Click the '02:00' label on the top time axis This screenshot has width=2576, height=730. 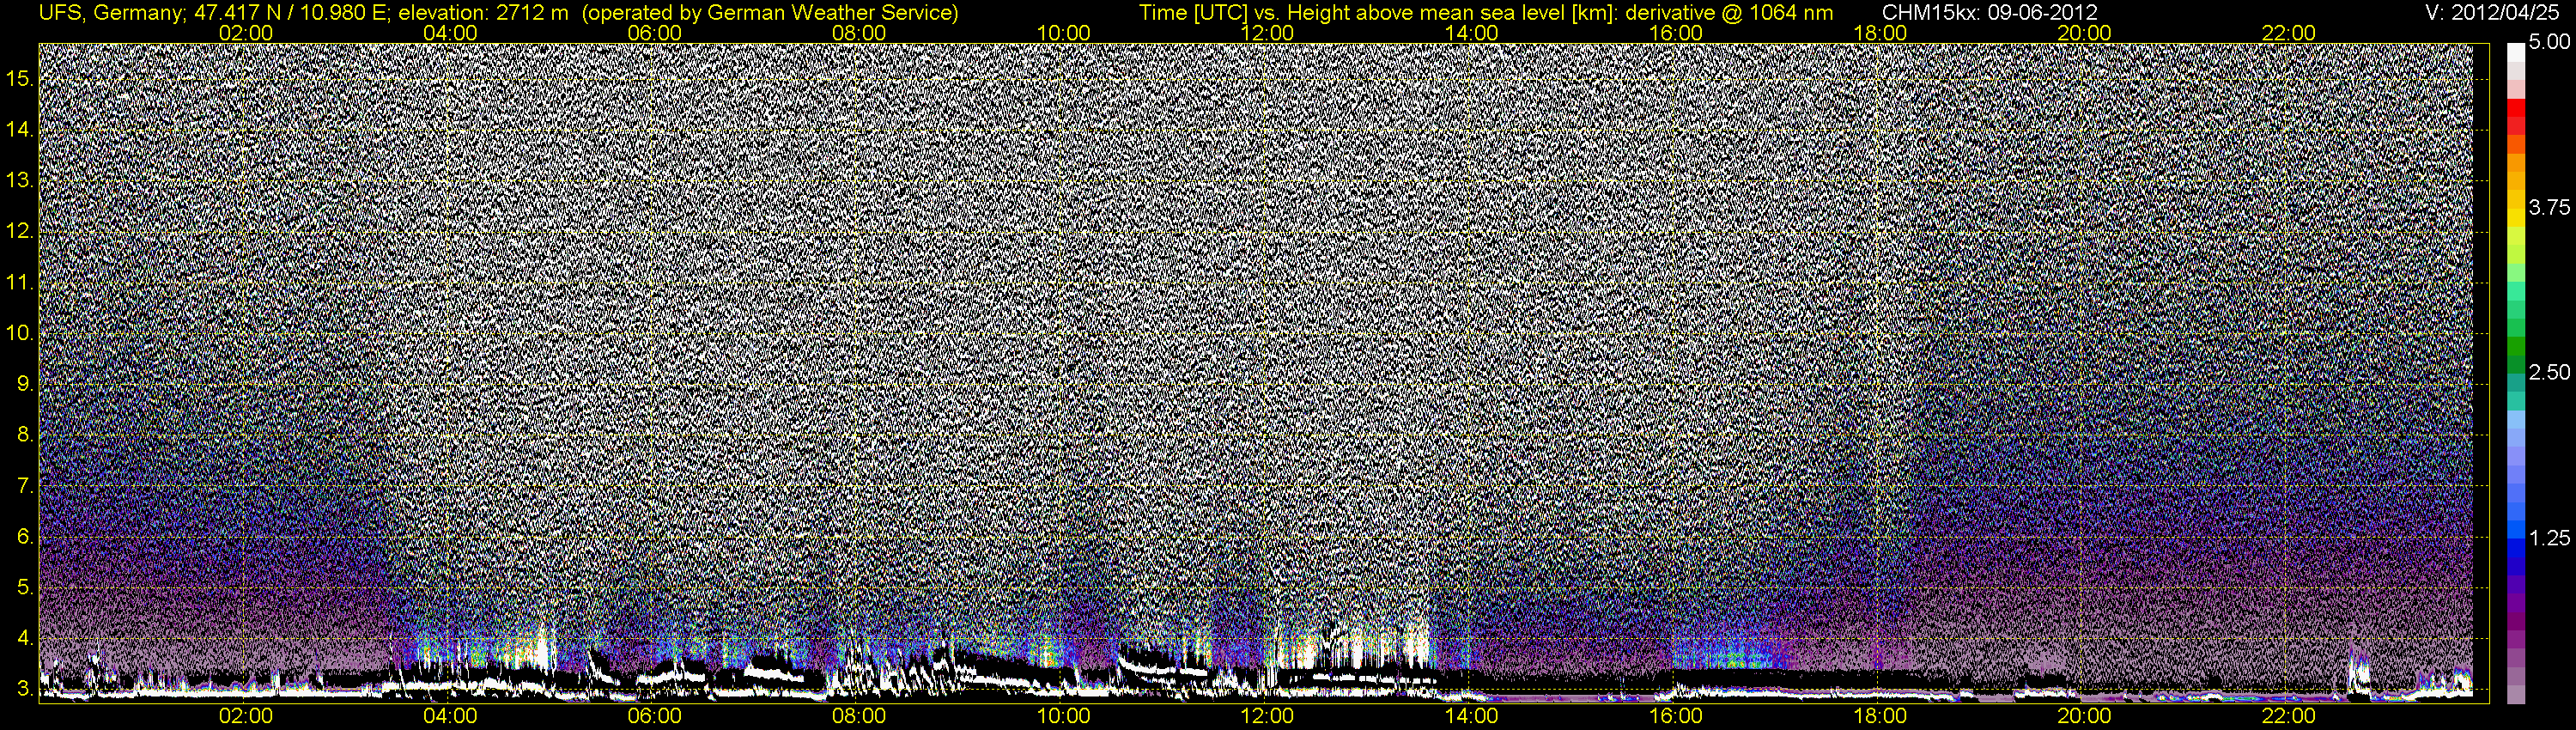pyautogui.click(x=245, y=33)
